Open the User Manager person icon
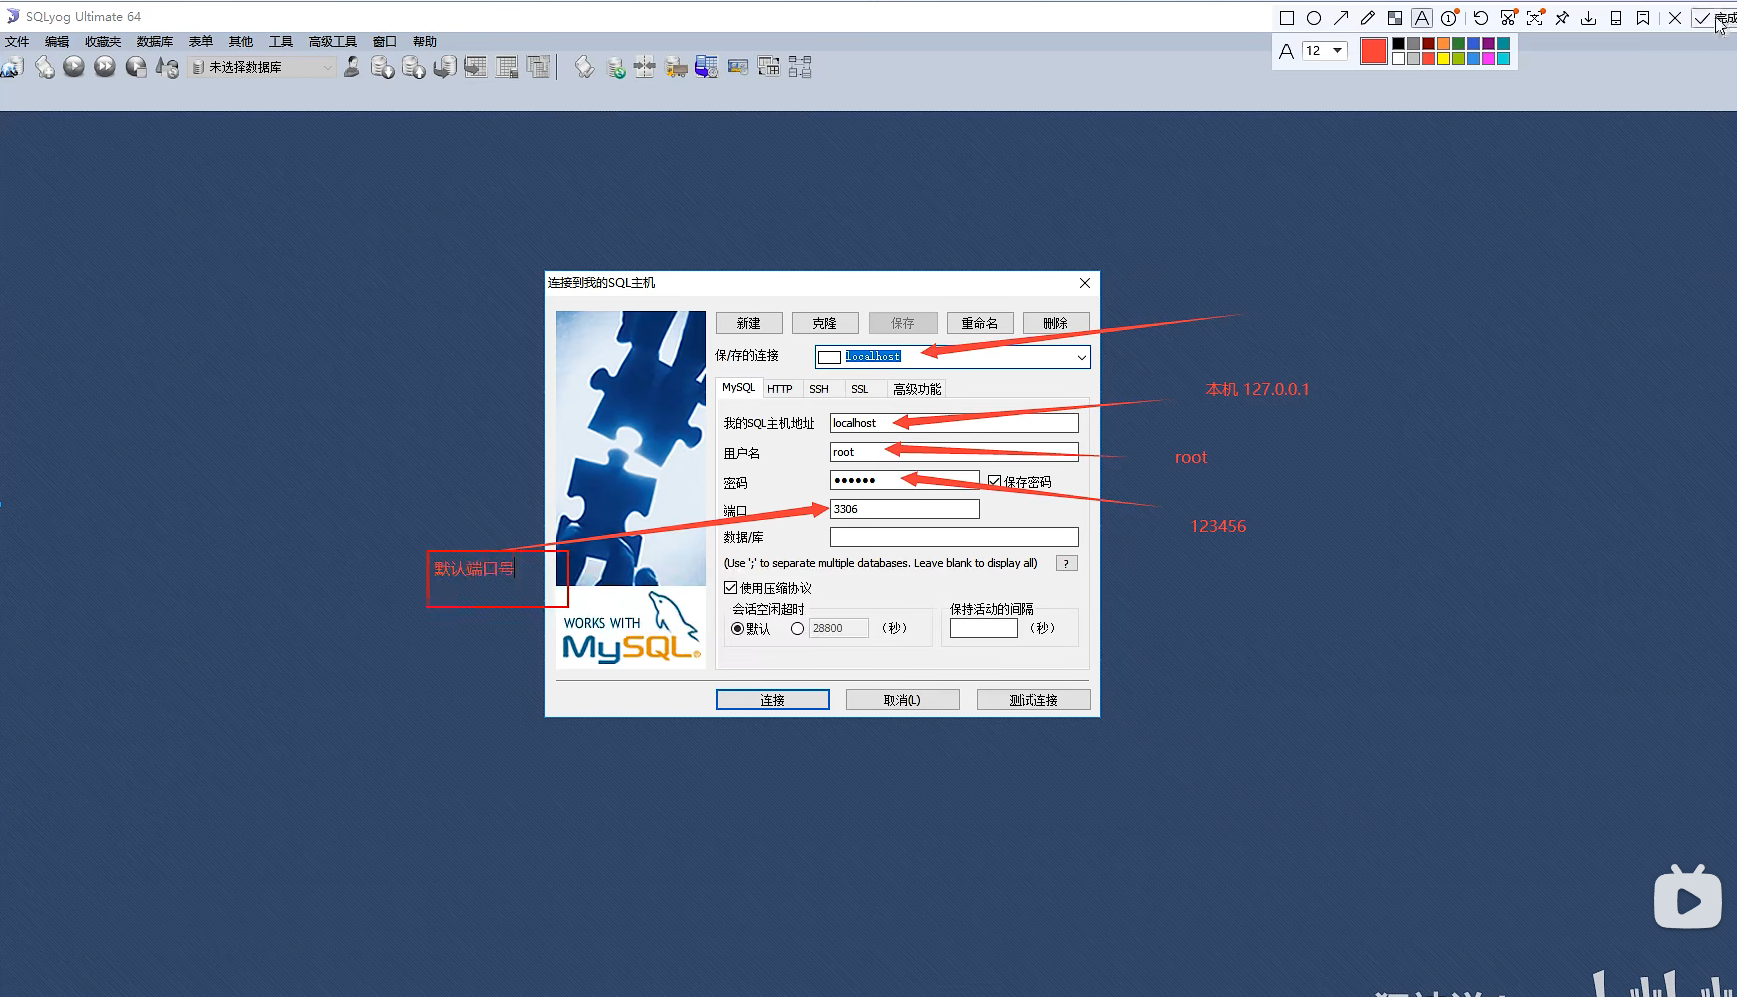The width and height of the screenshot is (1737, 997). click(x=352, y=67)
